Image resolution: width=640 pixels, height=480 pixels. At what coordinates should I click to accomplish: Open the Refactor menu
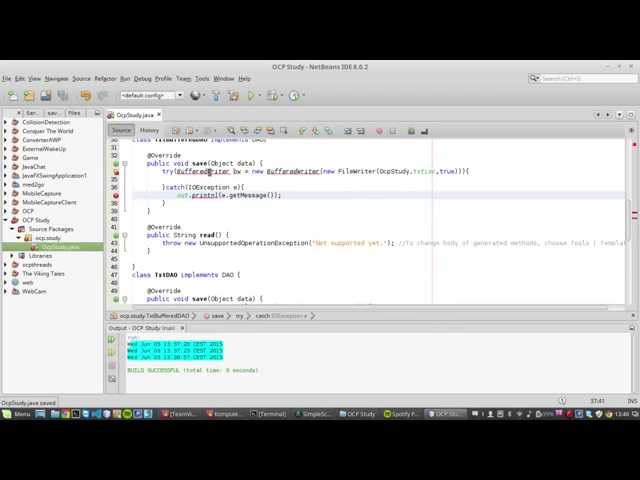tap(105, 78)
